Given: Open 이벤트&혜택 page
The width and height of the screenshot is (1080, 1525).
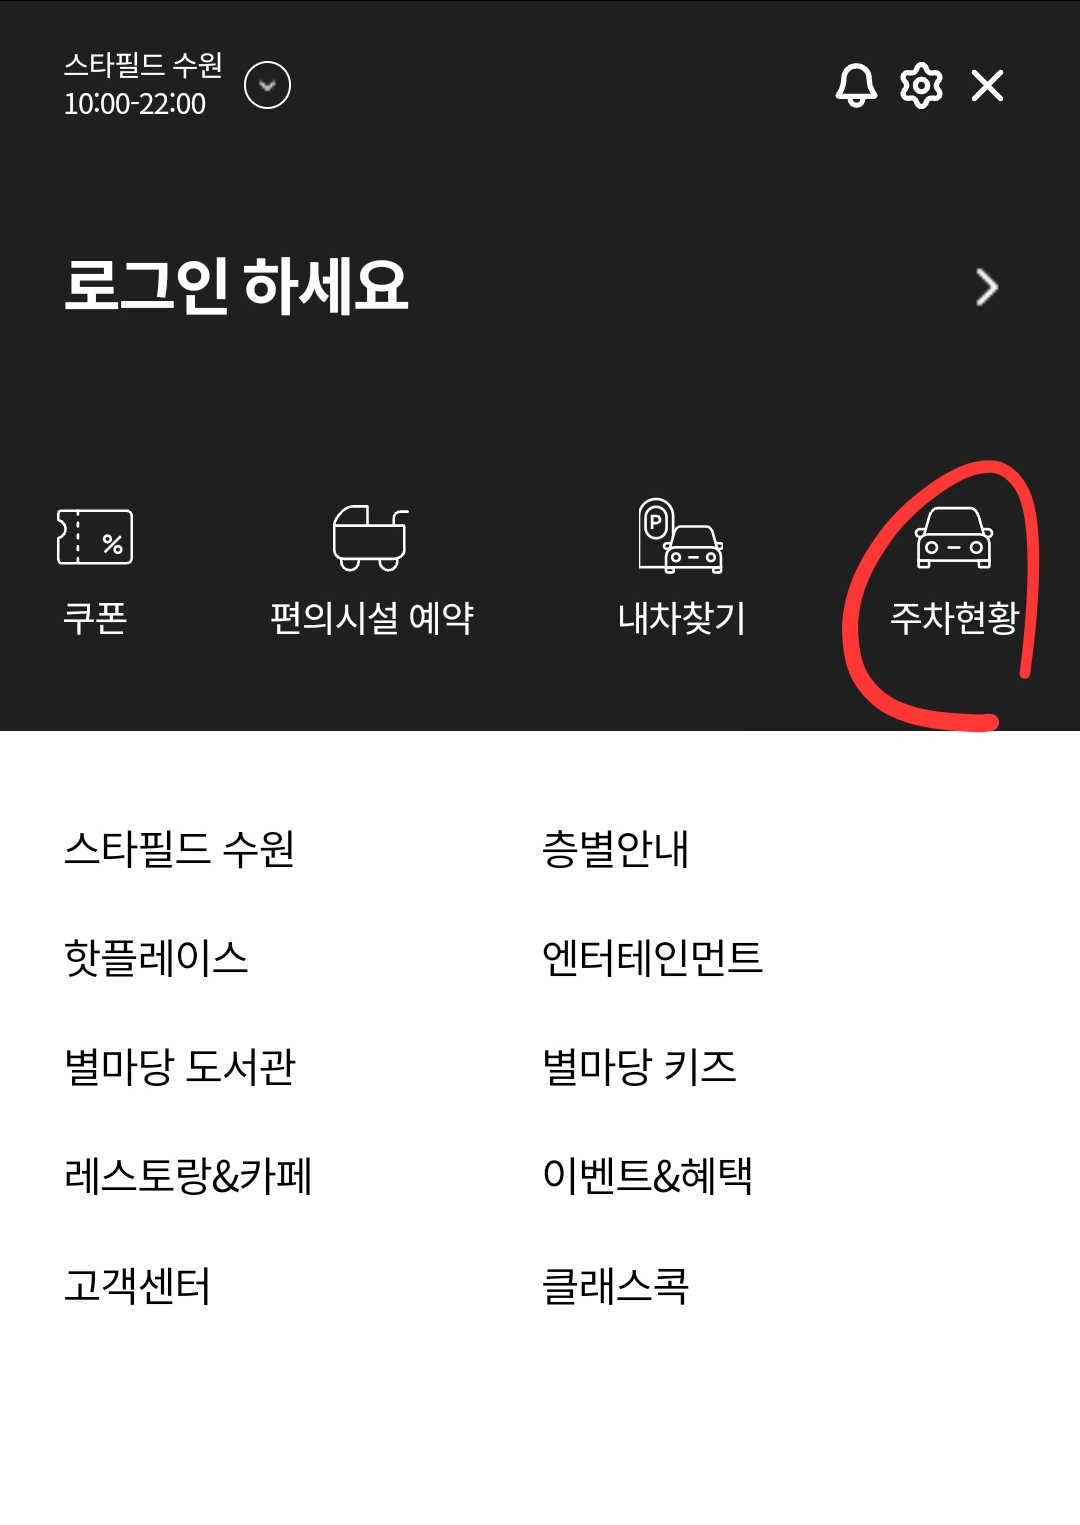Looking at the screenshot, I should [x=647, y=1176].
